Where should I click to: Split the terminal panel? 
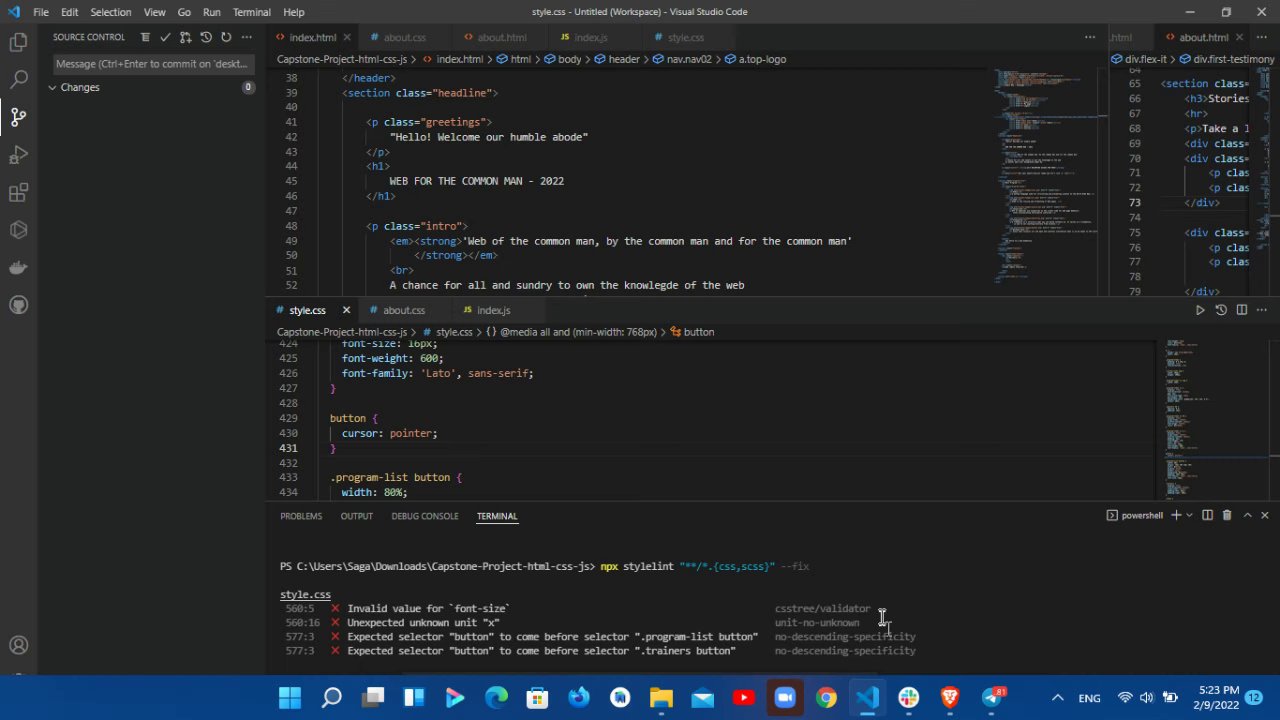click(1207, 516)
